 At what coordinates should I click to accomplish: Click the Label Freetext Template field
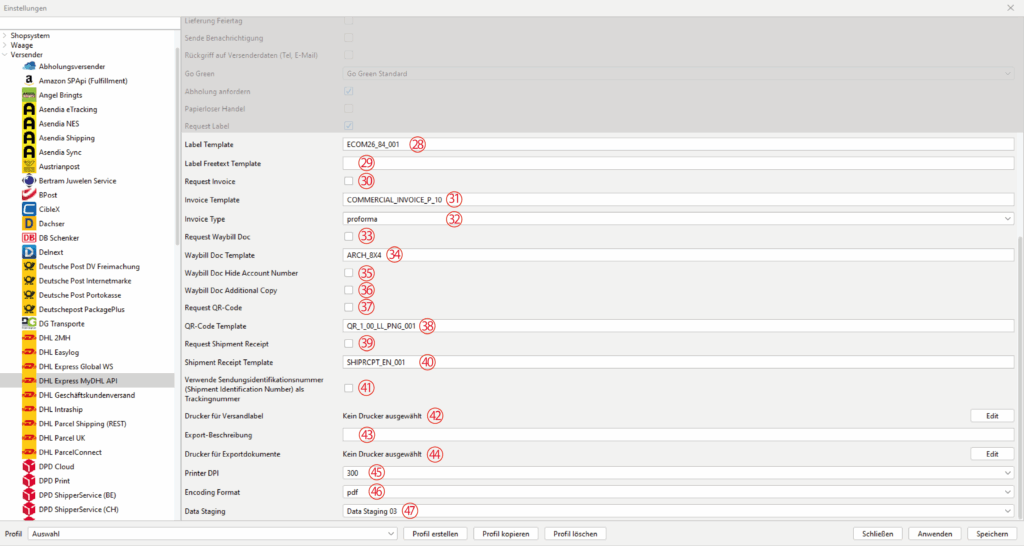pyautogui.click(x=678, y=163)
